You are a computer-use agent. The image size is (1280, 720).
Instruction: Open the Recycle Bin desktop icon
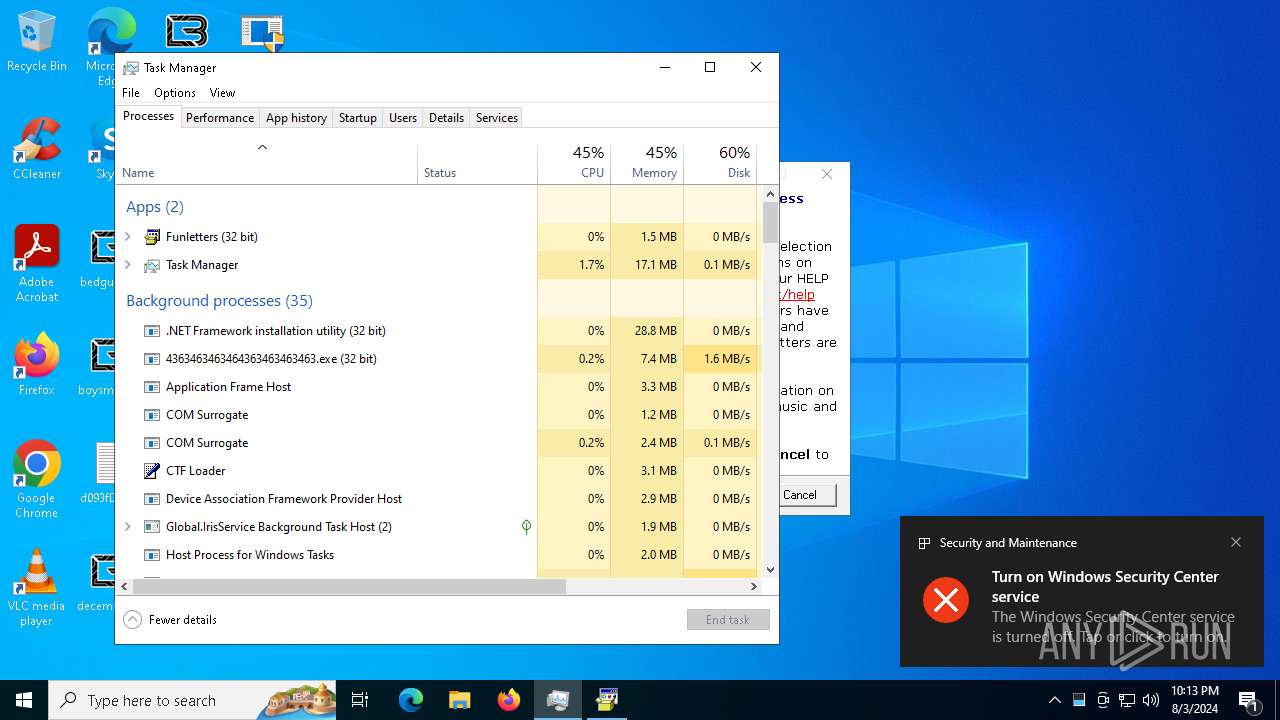click(37, 42)
